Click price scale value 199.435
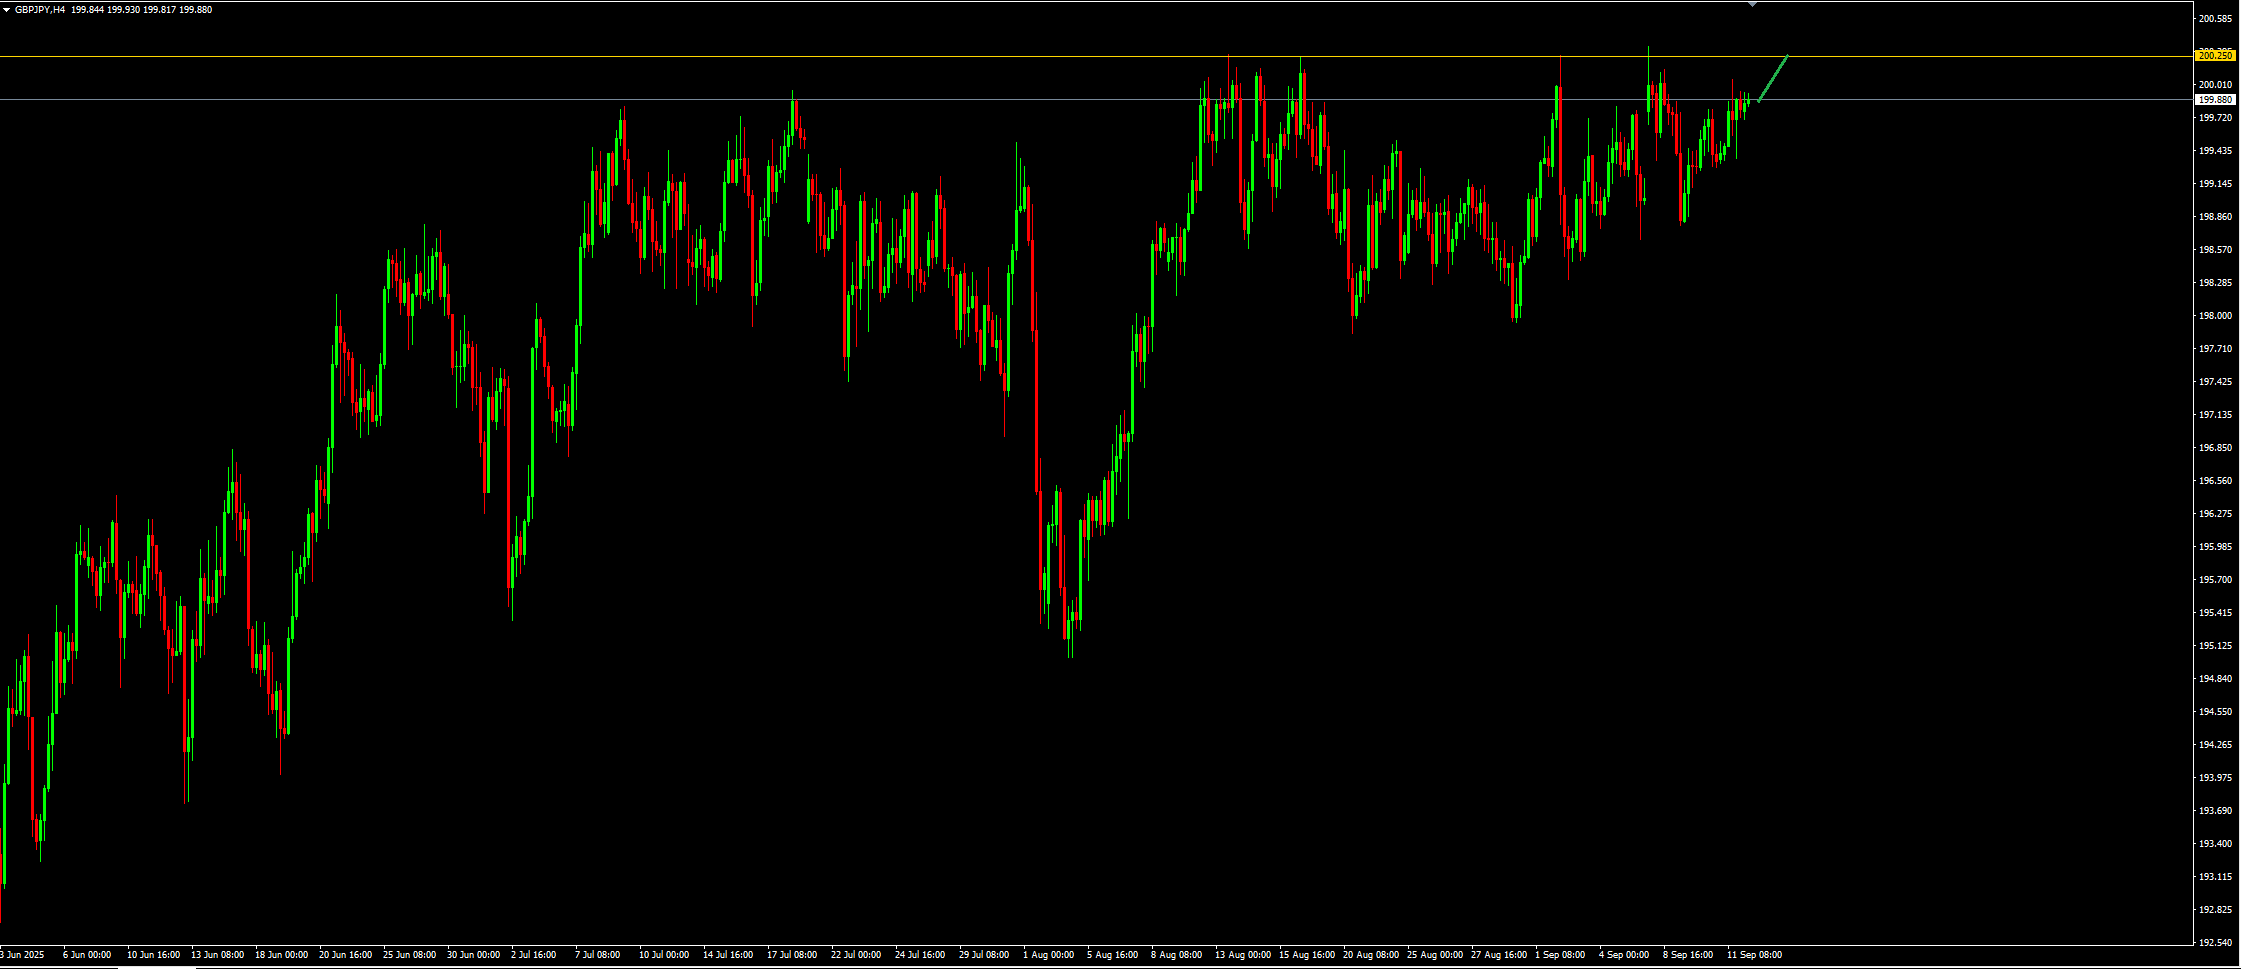Viewport: 2241px width, 969px height. point(2215,151)
